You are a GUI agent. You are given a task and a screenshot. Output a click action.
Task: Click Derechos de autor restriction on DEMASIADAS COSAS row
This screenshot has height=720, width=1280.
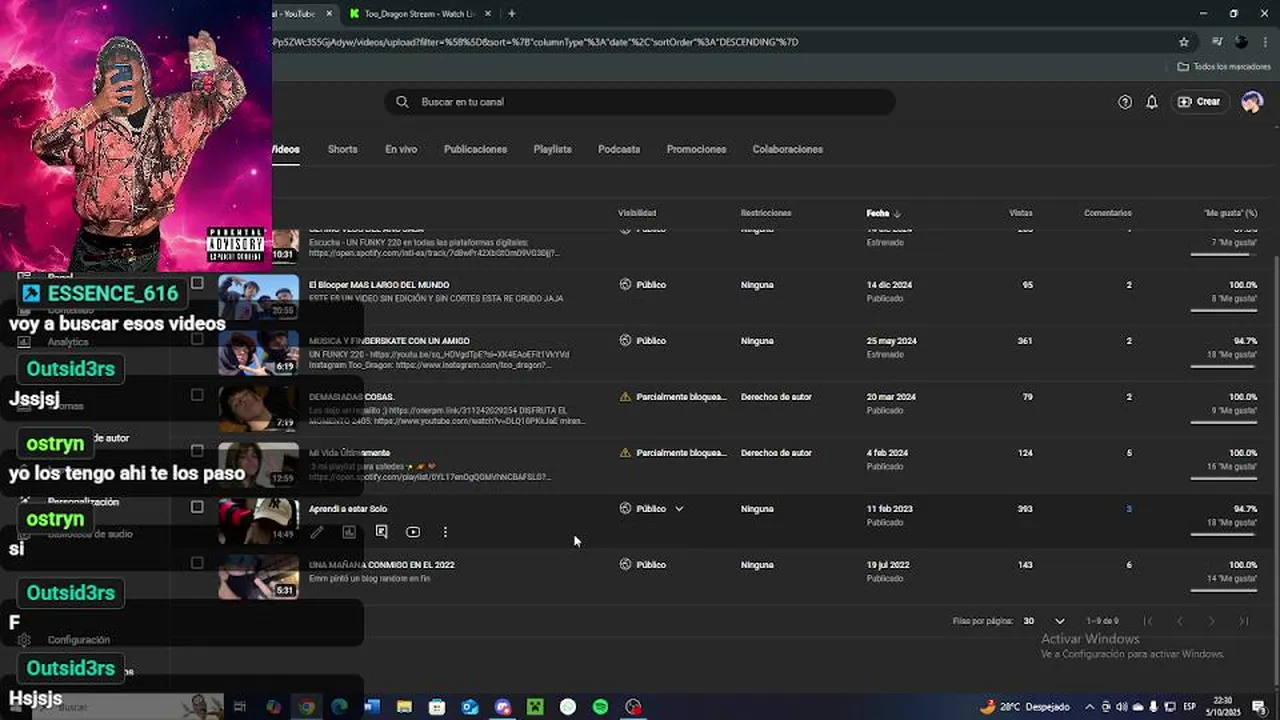point(776,397)
